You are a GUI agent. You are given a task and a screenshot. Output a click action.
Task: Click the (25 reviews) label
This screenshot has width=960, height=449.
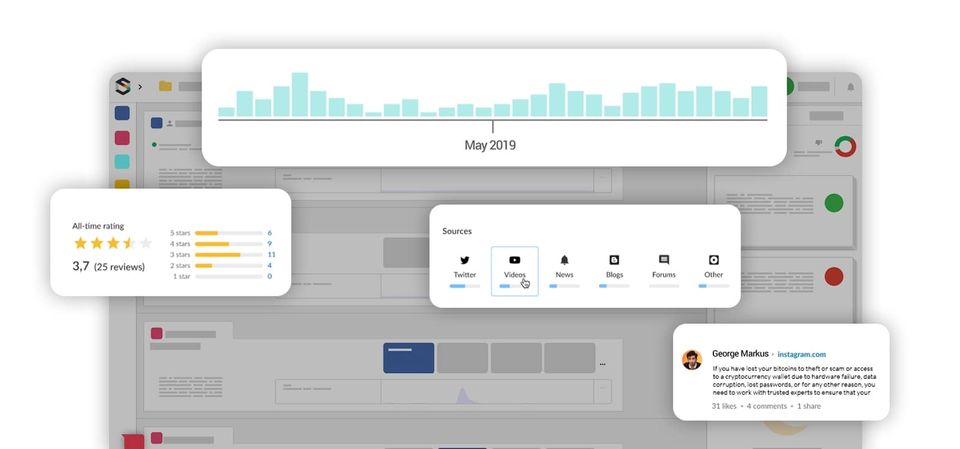[119, 267]
